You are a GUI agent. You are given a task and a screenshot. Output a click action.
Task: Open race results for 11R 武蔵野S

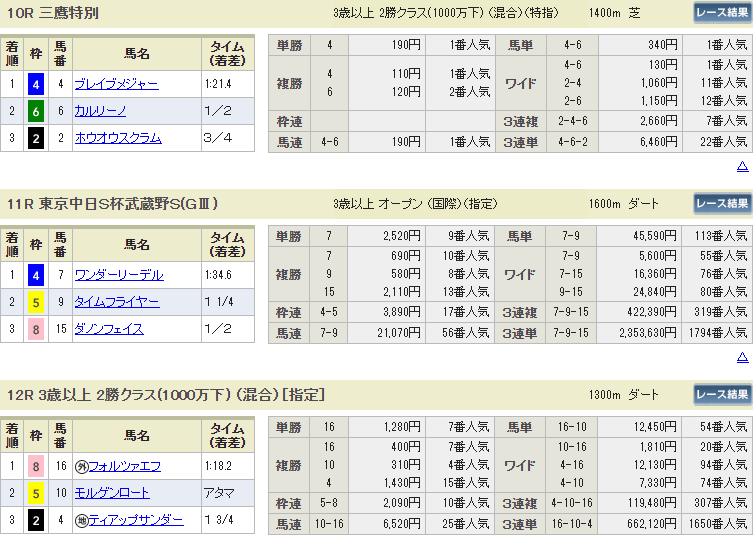coord(722,204)
